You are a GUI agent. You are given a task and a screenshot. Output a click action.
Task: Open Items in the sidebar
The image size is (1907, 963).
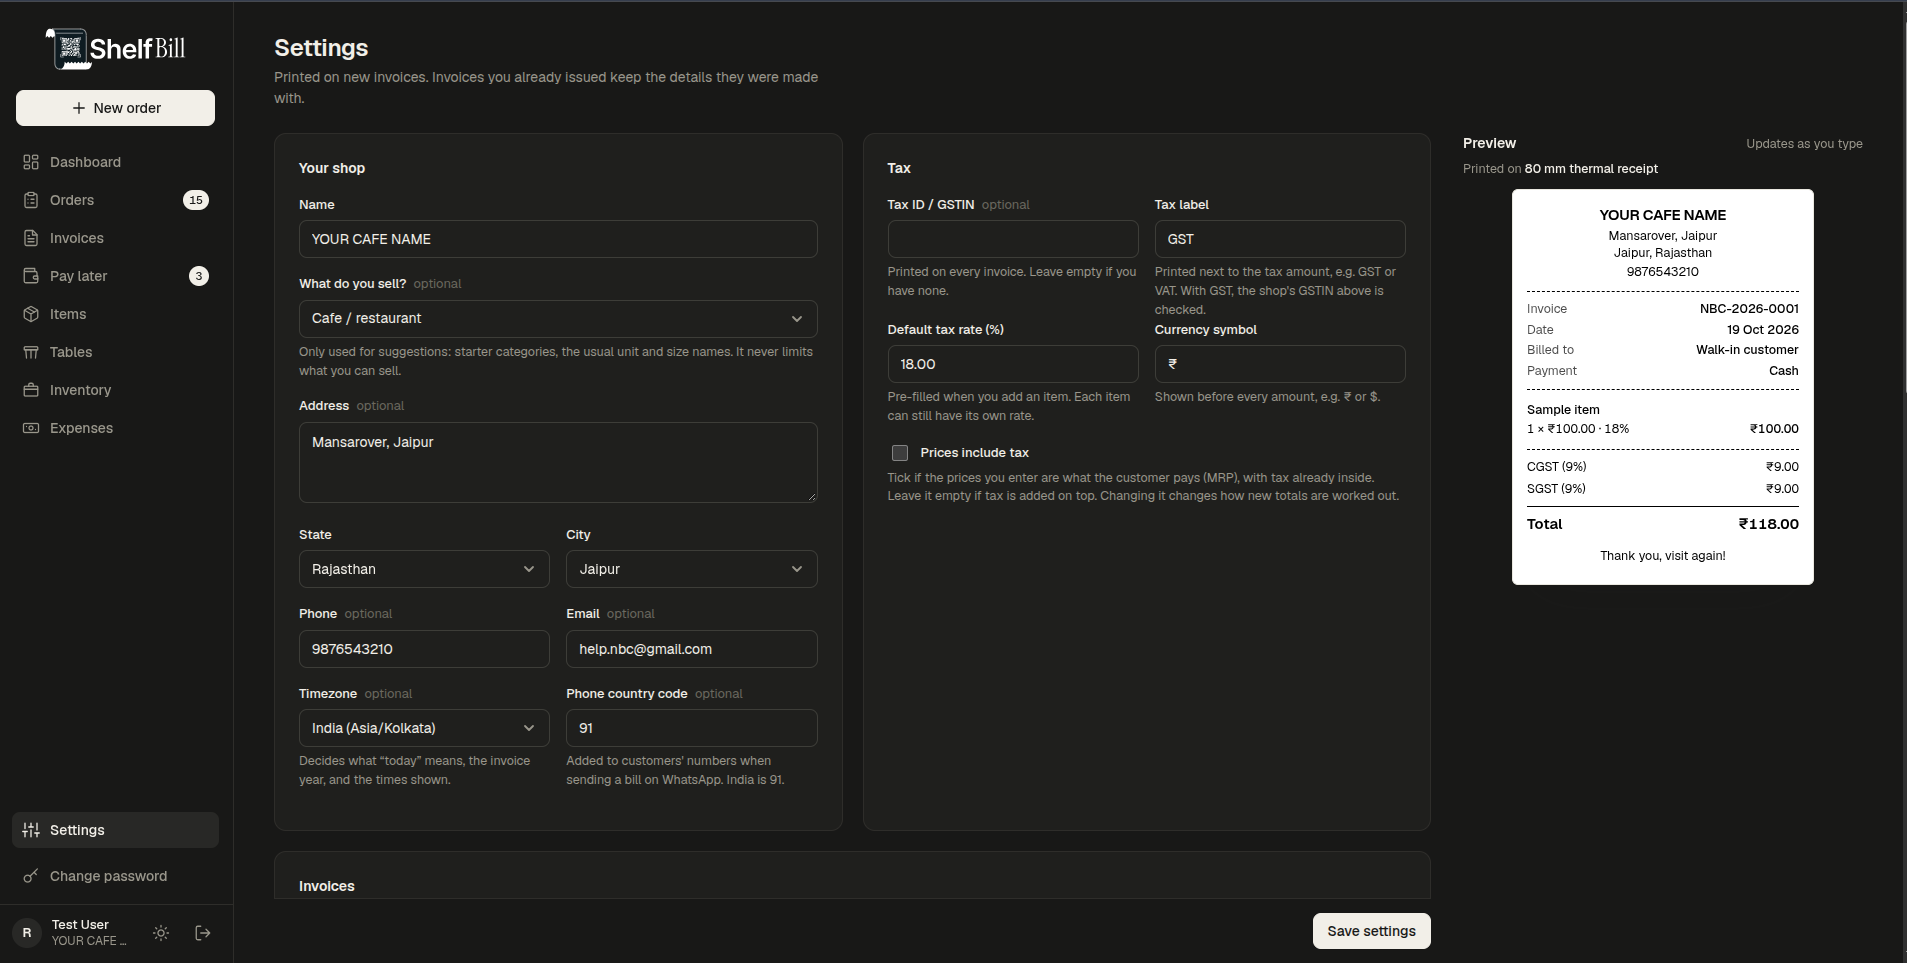(115, 314)
